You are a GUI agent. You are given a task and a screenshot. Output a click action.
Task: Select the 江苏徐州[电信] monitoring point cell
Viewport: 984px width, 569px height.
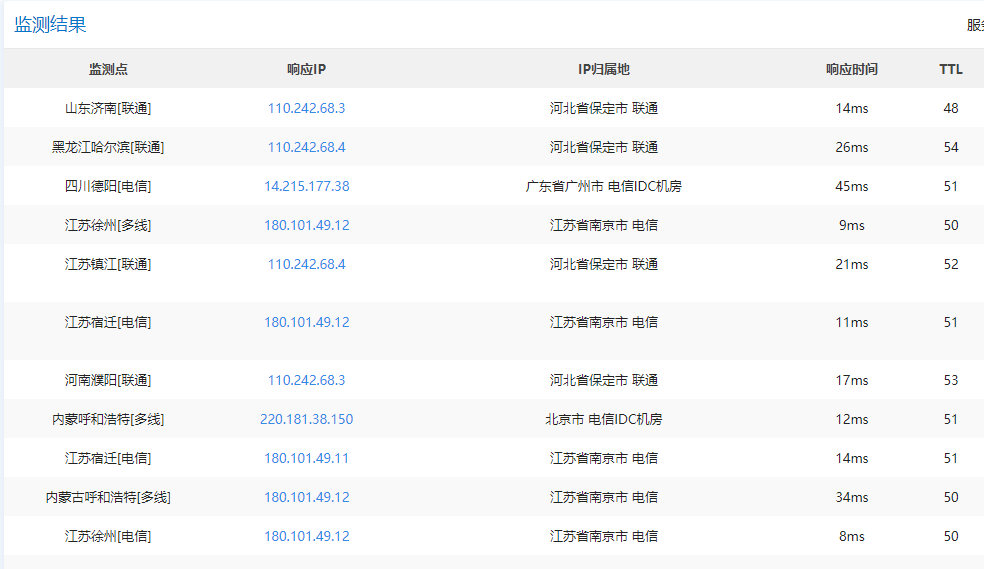[108, 535]
